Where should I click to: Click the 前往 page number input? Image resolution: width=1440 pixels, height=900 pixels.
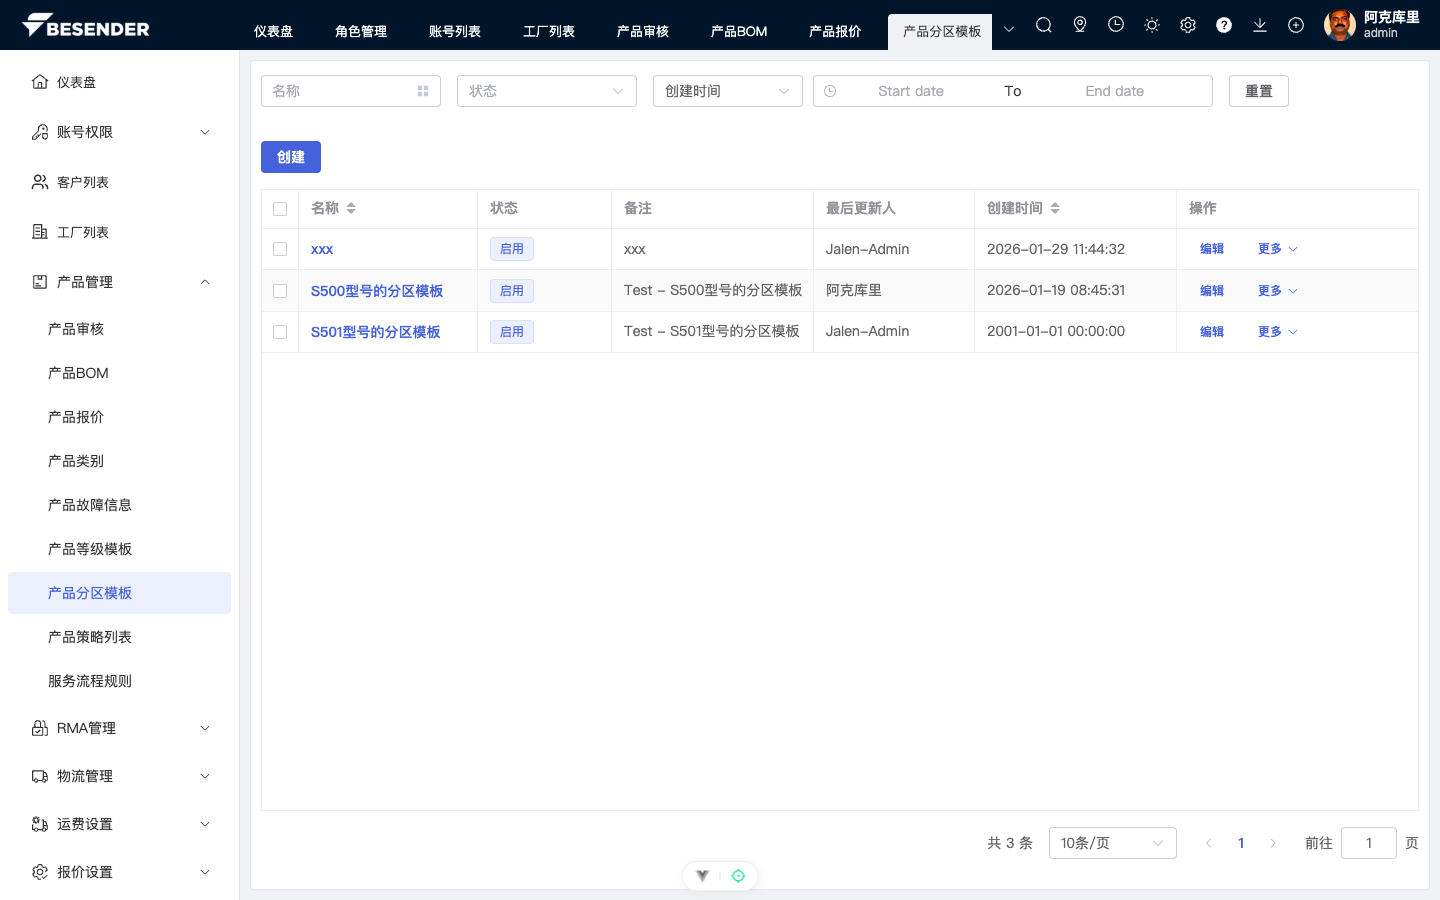pos(1369,843)
